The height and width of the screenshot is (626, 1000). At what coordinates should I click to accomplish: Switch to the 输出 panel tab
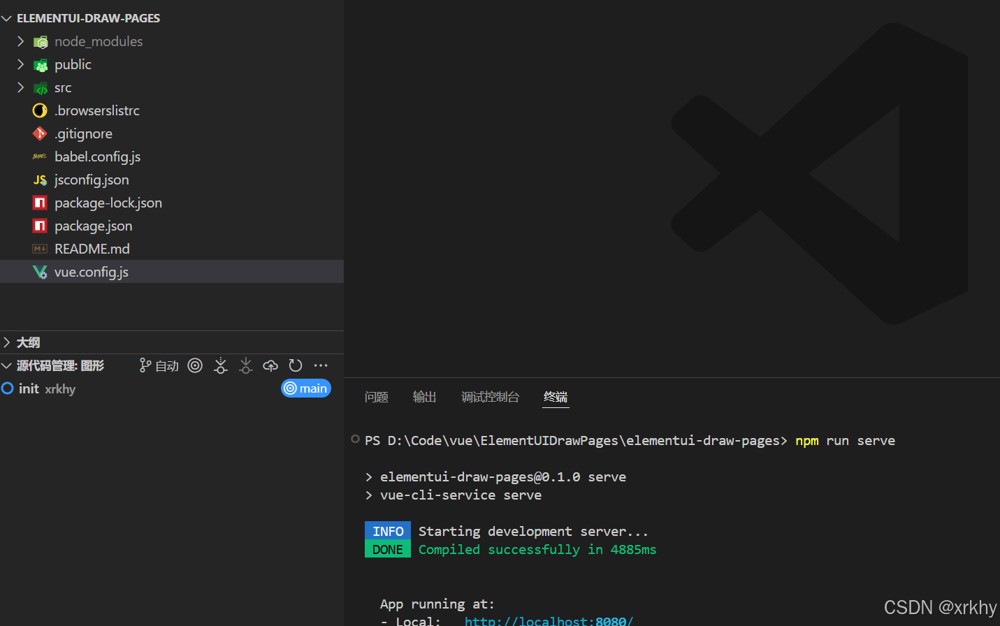(424, 397)
